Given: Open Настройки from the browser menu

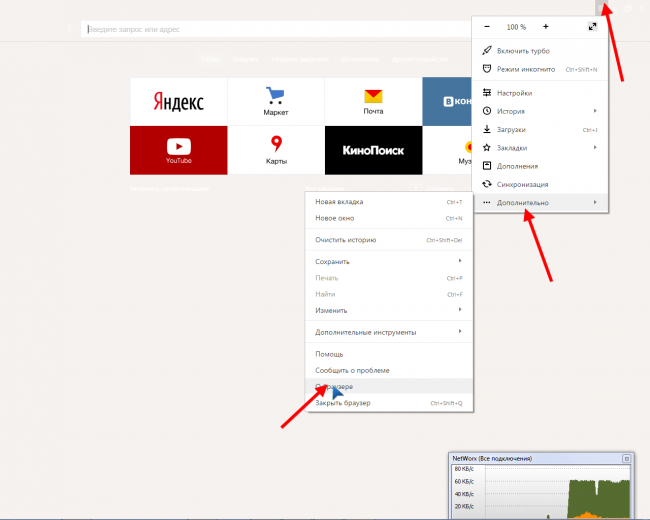Looking at the screenshot, I should [514, 93].
